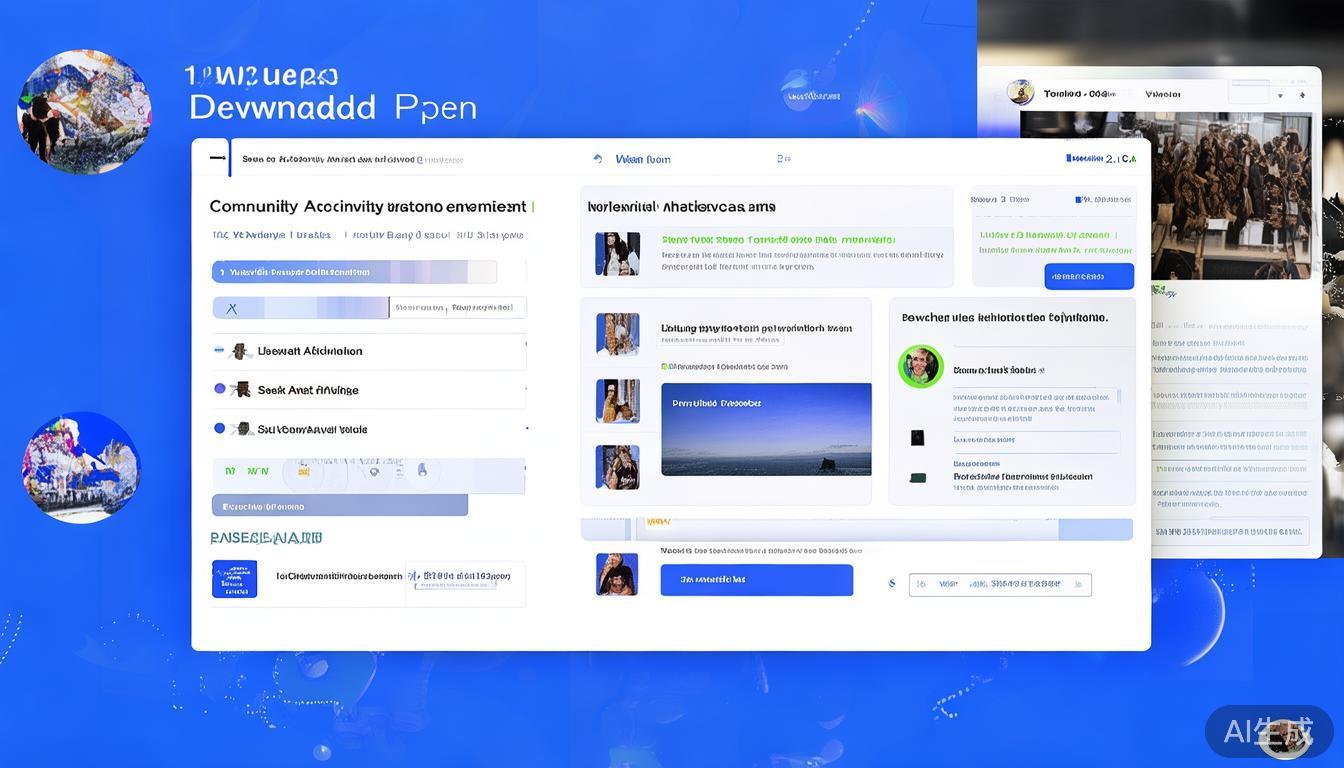This screenshot has height=768, width=1344.
Task: Click the blue X icon in the left panel bar
Action: [x=232, y=308]
